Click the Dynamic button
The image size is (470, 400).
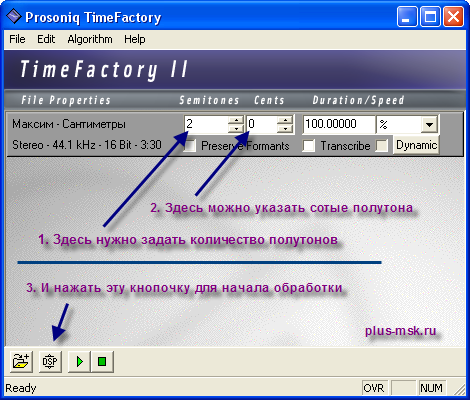click(416, 145)
